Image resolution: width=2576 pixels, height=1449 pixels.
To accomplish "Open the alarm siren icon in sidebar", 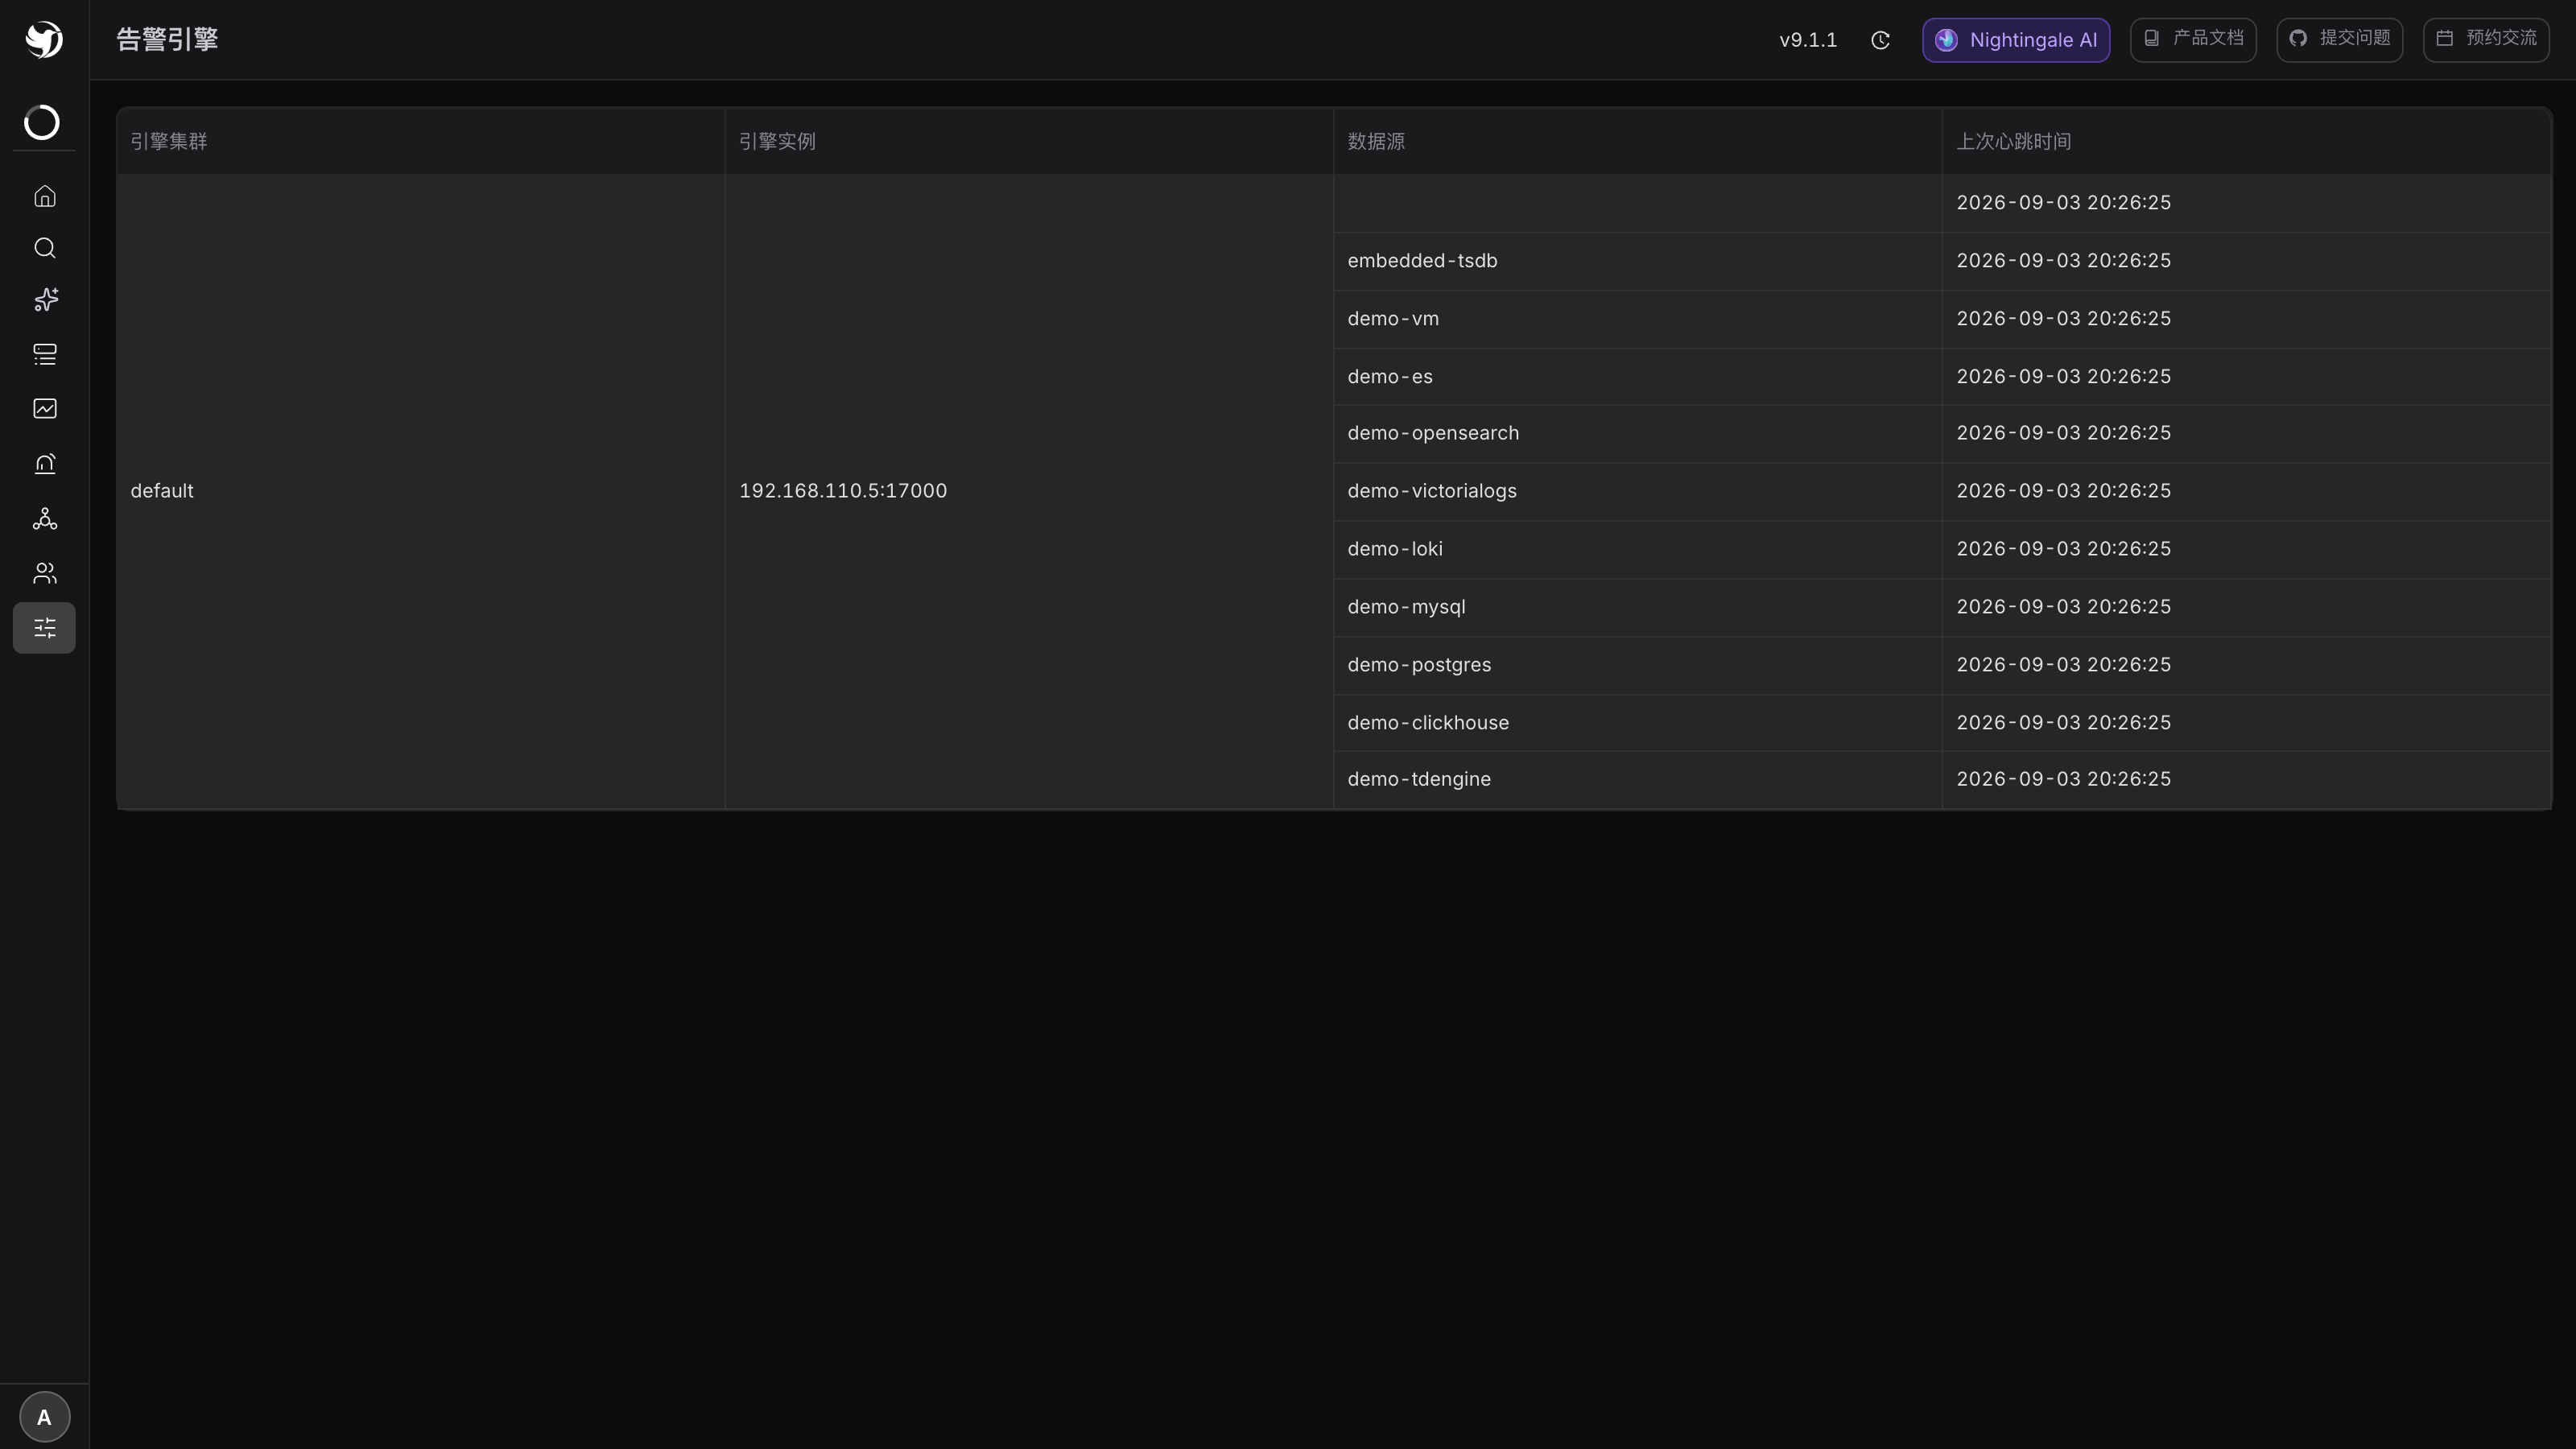I will pyautogui.click(x=45, y=463).
